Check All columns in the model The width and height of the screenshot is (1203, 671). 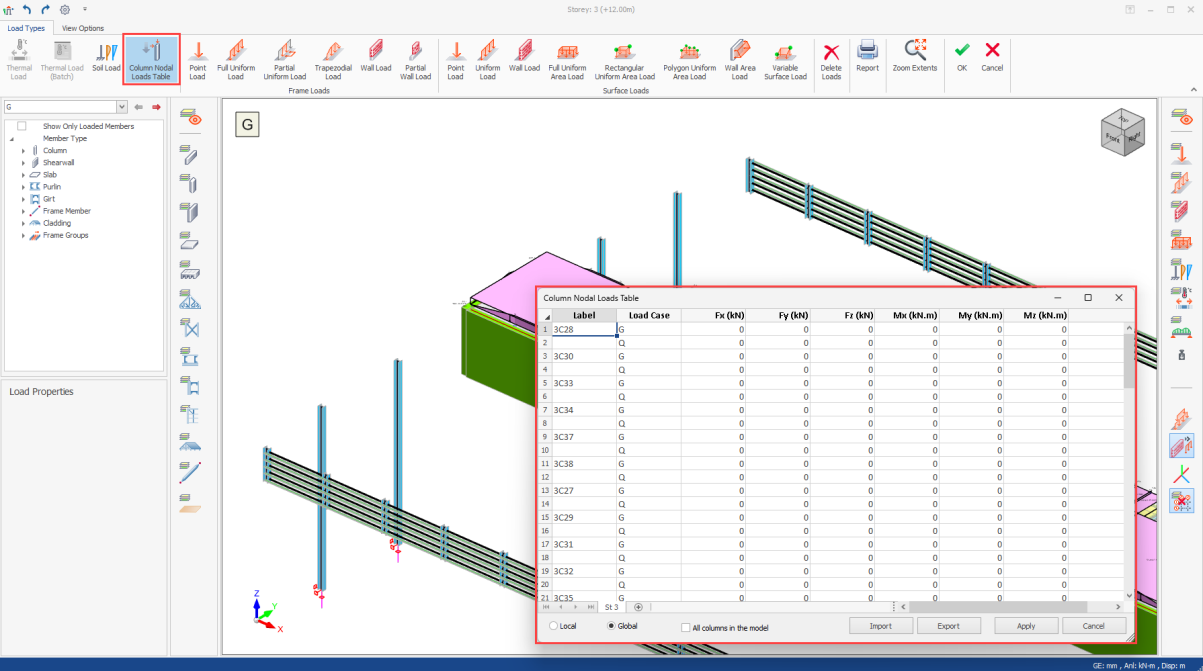(686, 628)
